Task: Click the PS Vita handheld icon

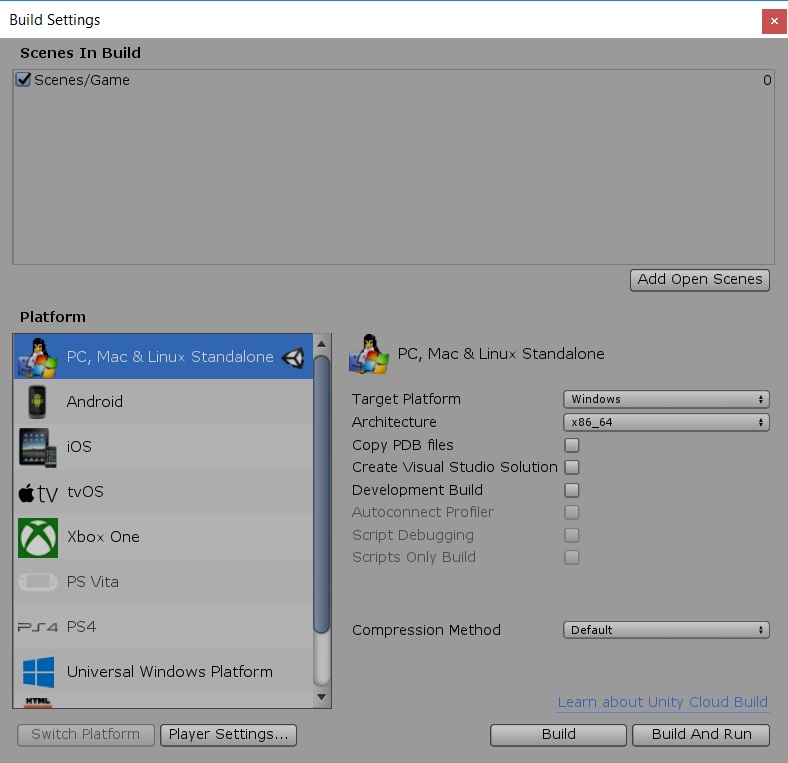Action: coord(38,582)
